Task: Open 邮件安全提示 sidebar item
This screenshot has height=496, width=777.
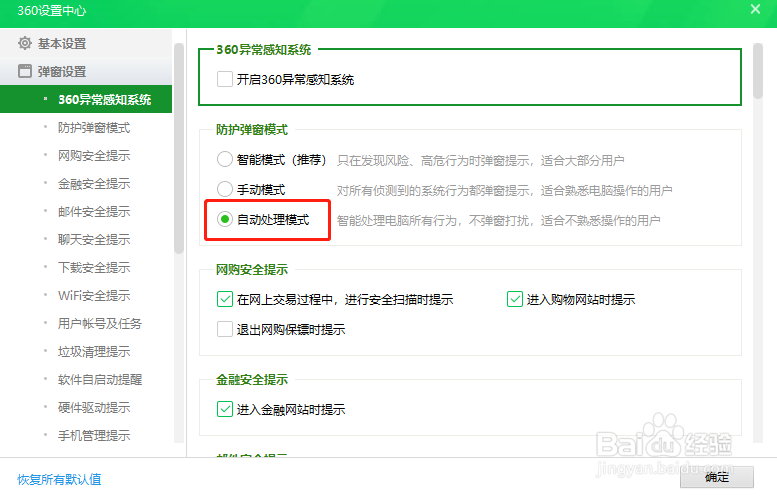Action: [x=94, y=212]
